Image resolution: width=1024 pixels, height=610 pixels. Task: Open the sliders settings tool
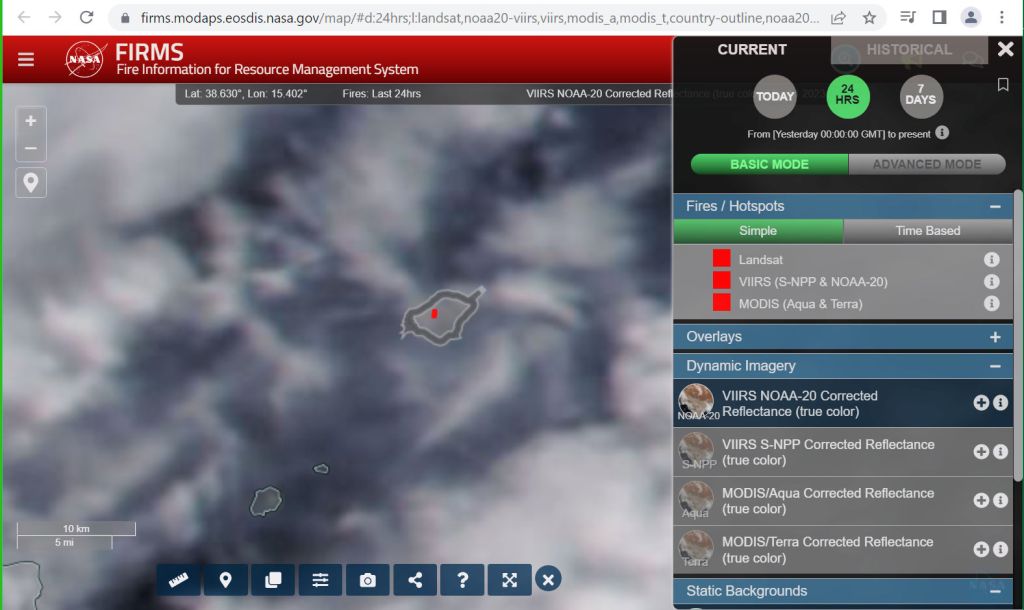coord(320,580)
